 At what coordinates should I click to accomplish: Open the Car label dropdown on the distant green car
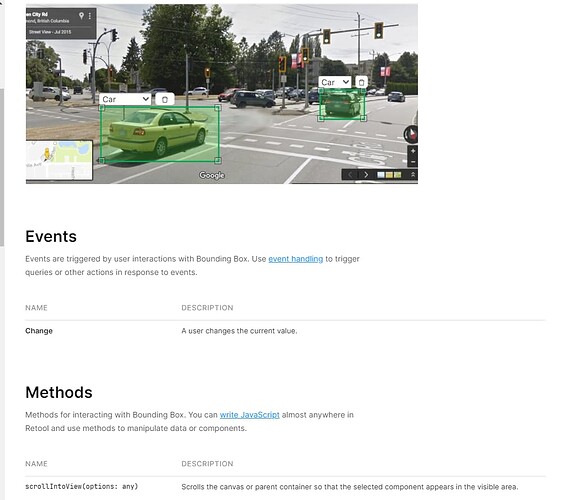(335, 82)
